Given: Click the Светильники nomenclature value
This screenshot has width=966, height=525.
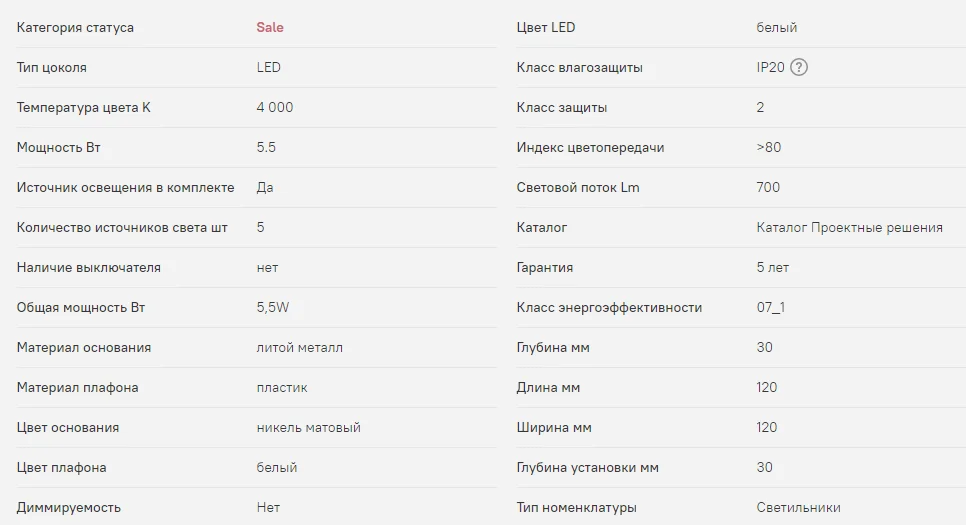Looking at the screenshot, I should click(x=798, y=508).
